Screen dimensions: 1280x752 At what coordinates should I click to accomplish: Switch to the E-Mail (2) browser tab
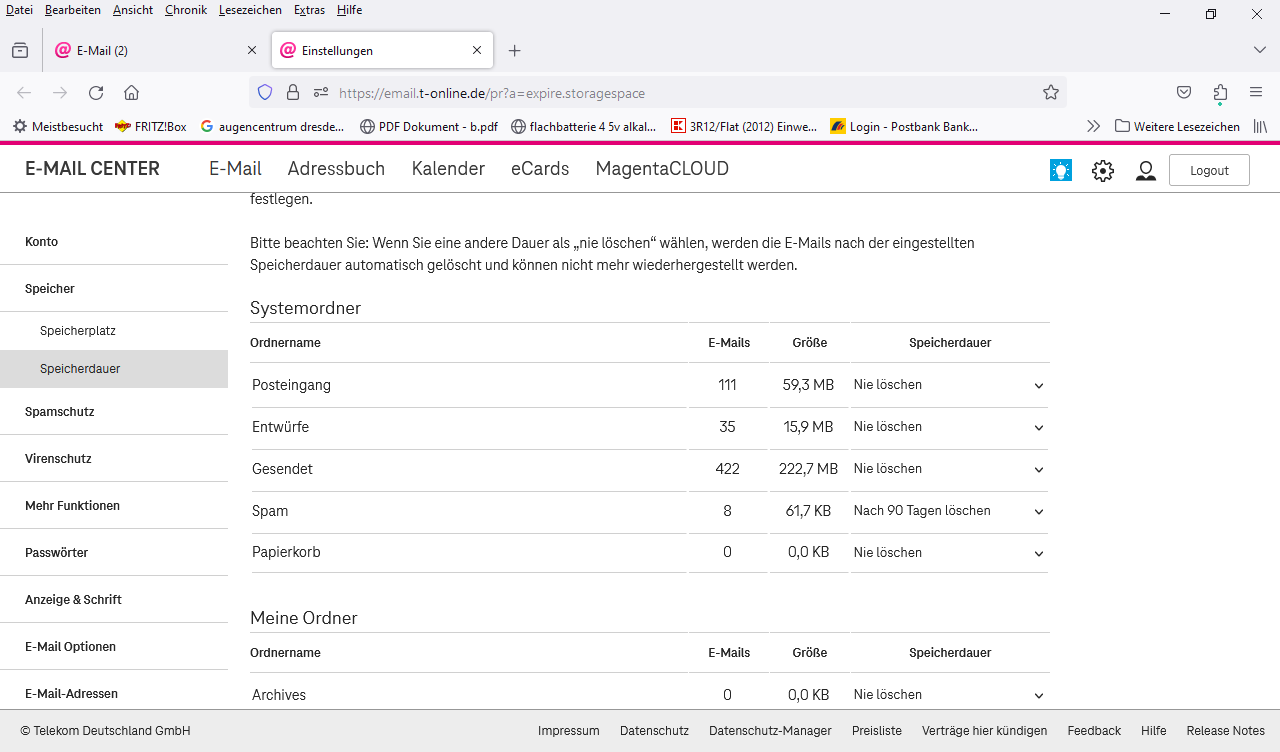click(150, 50)
